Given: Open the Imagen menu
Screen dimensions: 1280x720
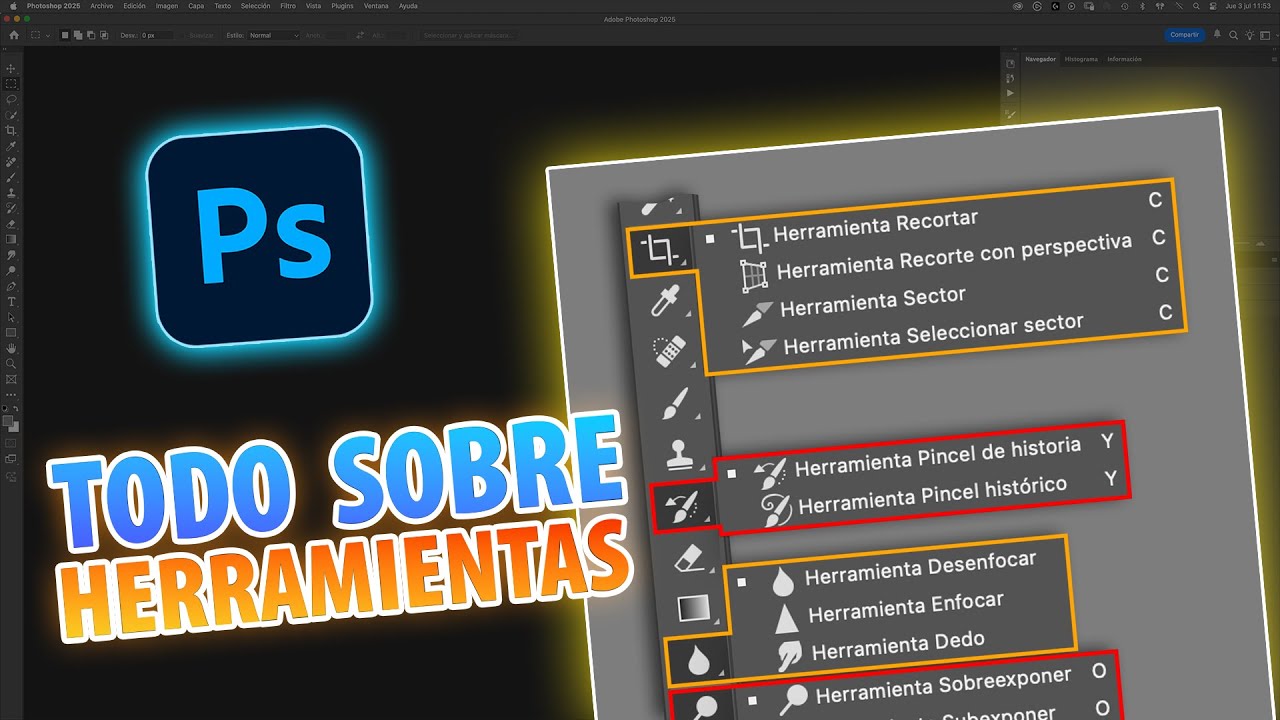Looking at the screenshot, I should tap(166, 5).
